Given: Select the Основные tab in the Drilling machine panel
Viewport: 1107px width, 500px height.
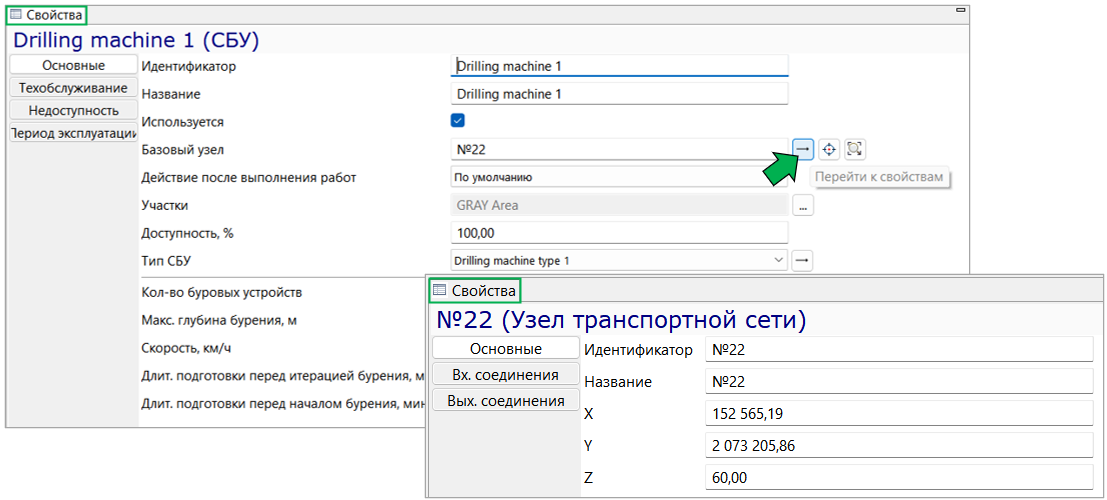Looking at the screenshot, I should (73, 65).
